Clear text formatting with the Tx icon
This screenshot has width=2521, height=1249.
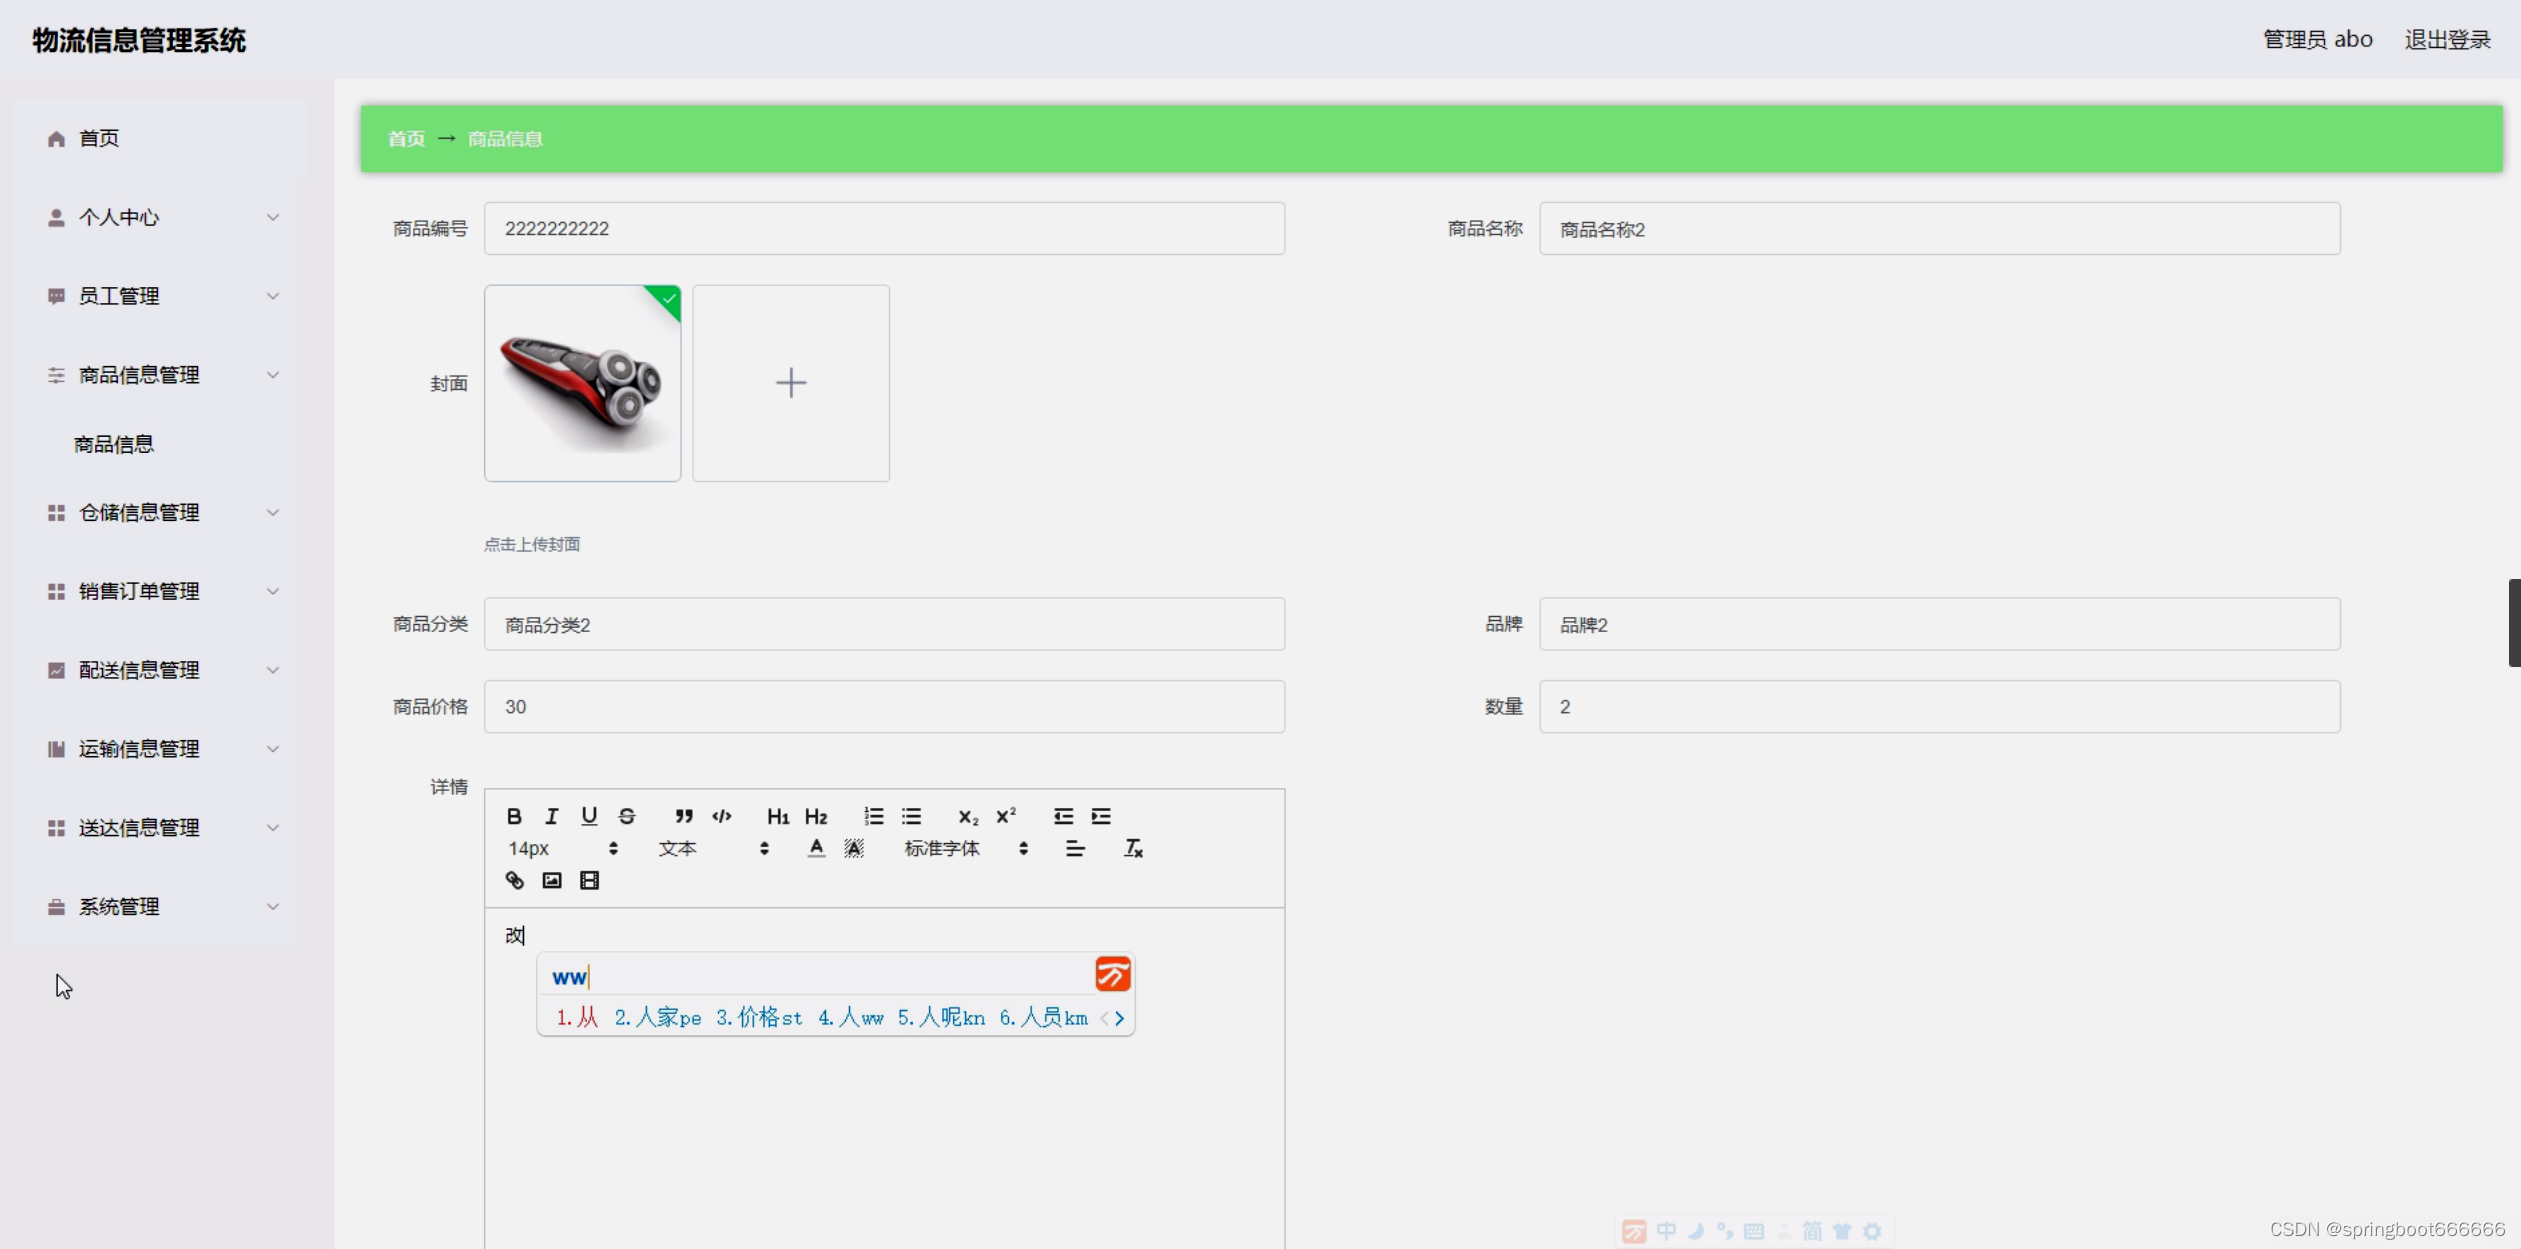pyautogui.click(x=1132, y=848)
